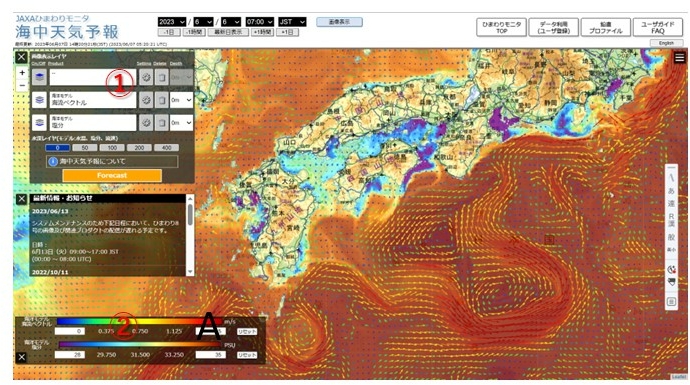690x385 pixels.
Task: Delete the salinity layer with trash icon
Action: pos(161,123)
